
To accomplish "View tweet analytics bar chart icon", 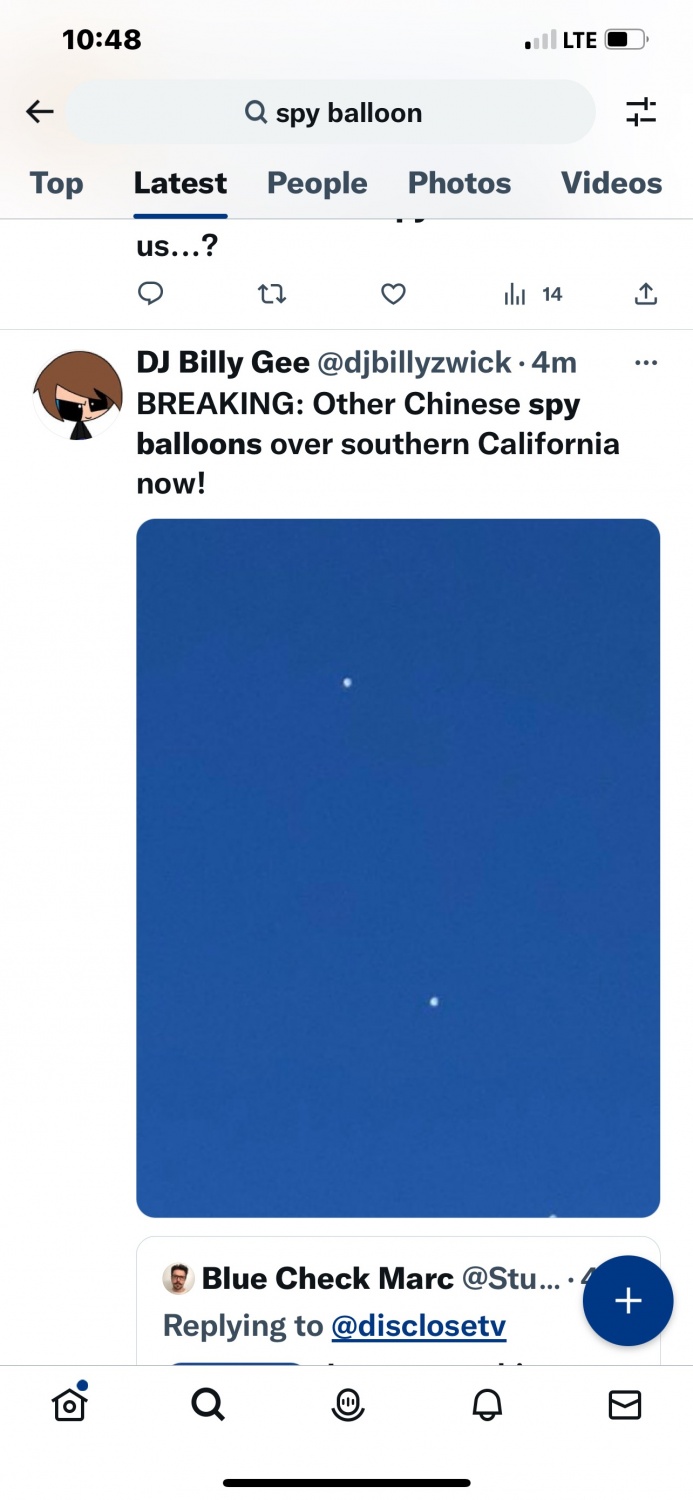I will [516, 294].
